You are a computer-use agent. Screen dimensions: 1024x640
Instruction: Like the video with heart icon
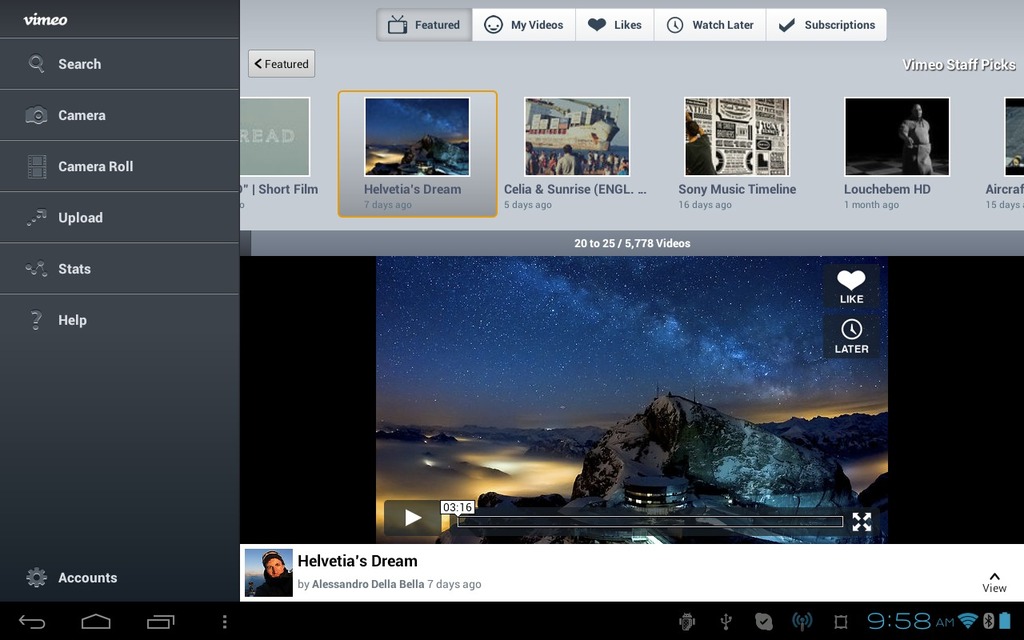[x=851, y=287]
